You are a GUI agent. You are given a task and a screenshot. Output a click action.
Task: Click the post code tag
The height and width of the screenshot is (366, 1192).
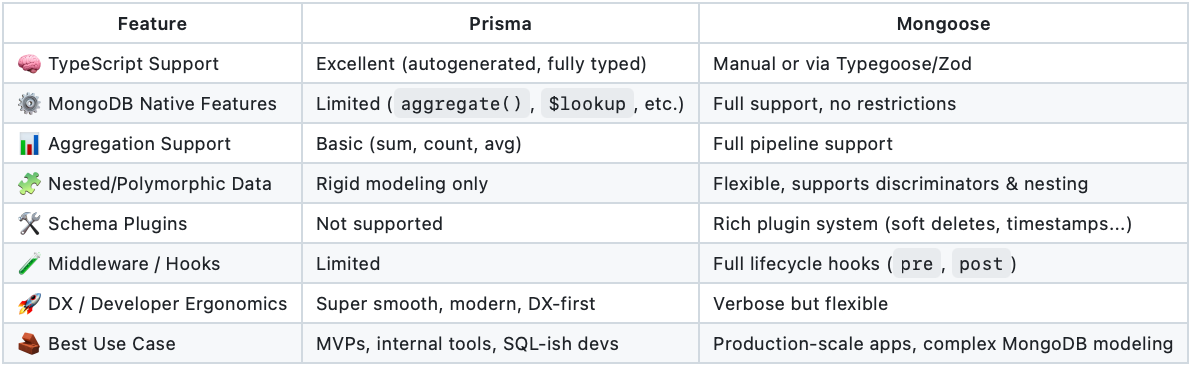coord(981,265)
